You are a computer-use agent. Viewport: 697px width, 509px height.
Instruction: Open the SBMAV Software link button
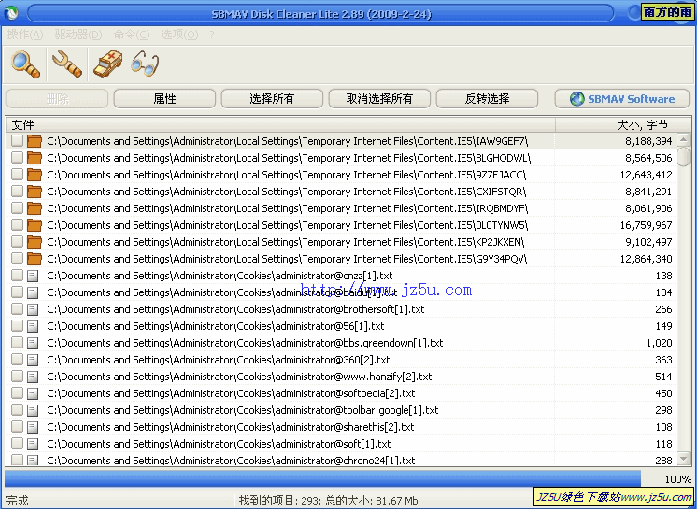[622, 99]
